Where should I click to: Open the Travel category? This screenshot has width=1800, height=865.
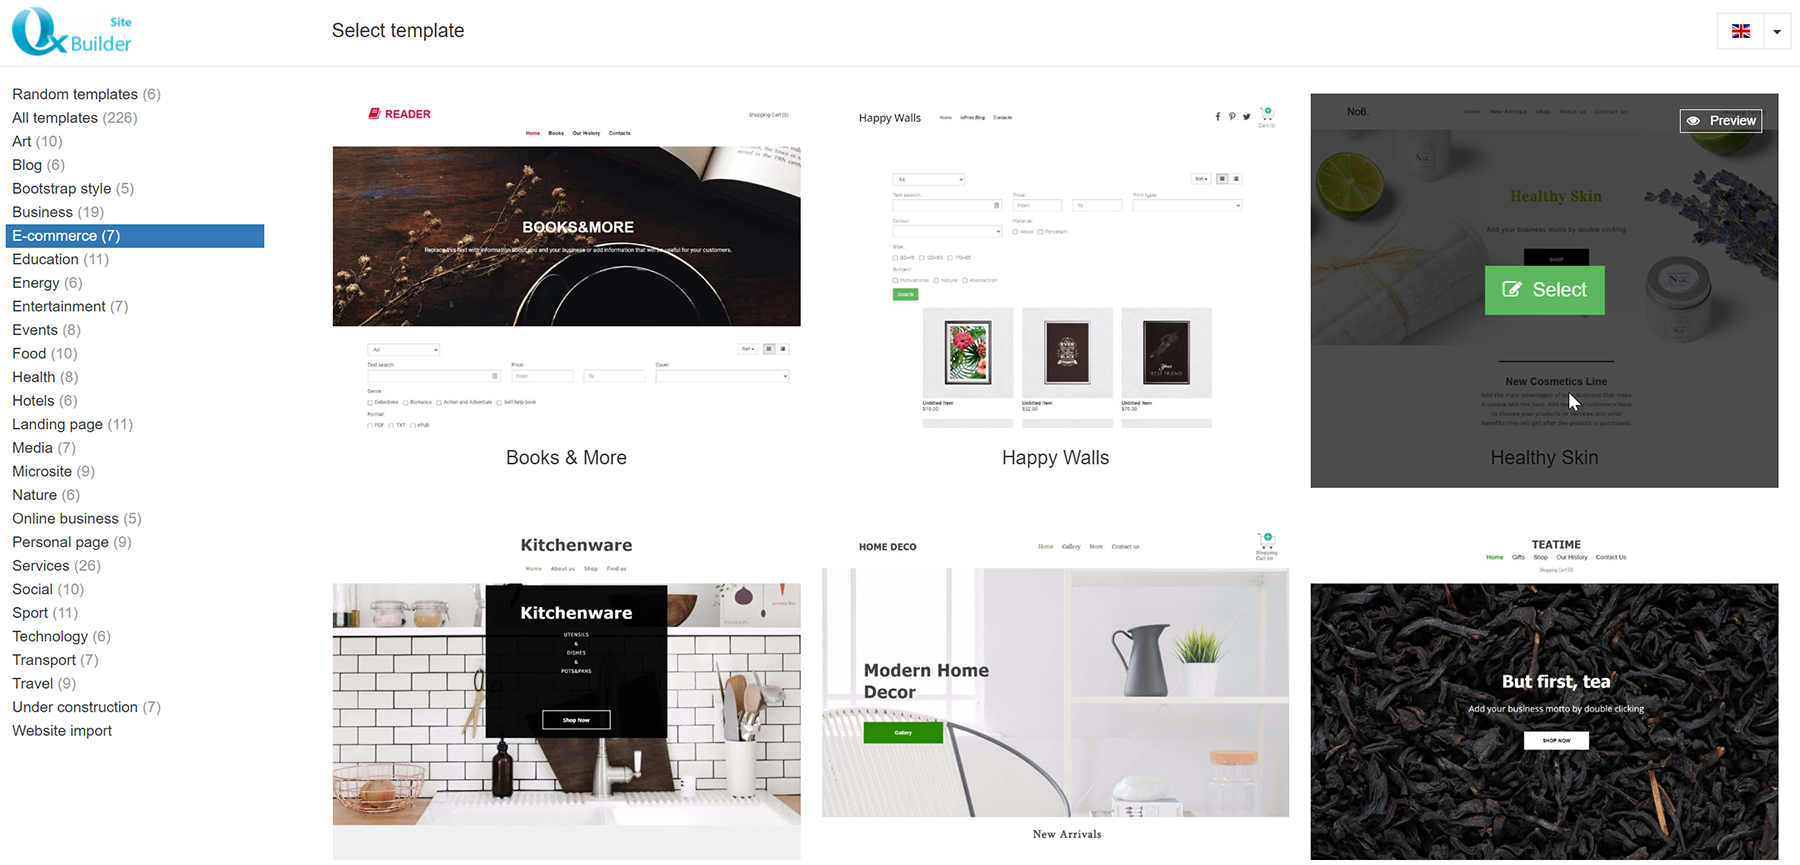(x=44, y=684)
